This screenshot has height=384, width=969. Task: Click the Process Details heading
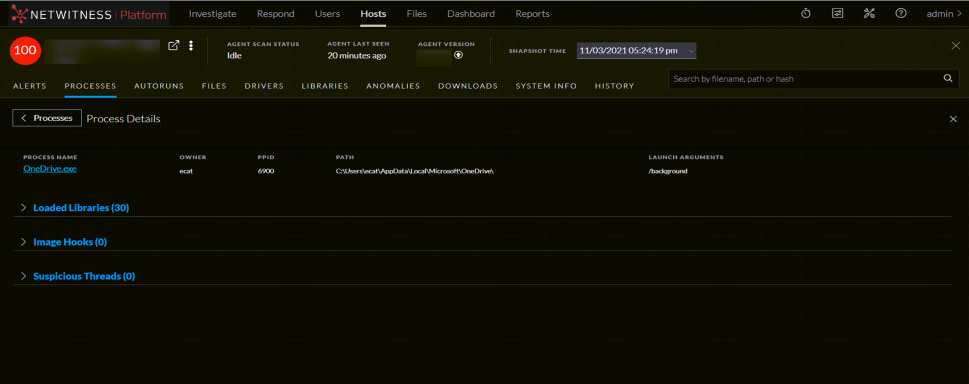point(124,119)
